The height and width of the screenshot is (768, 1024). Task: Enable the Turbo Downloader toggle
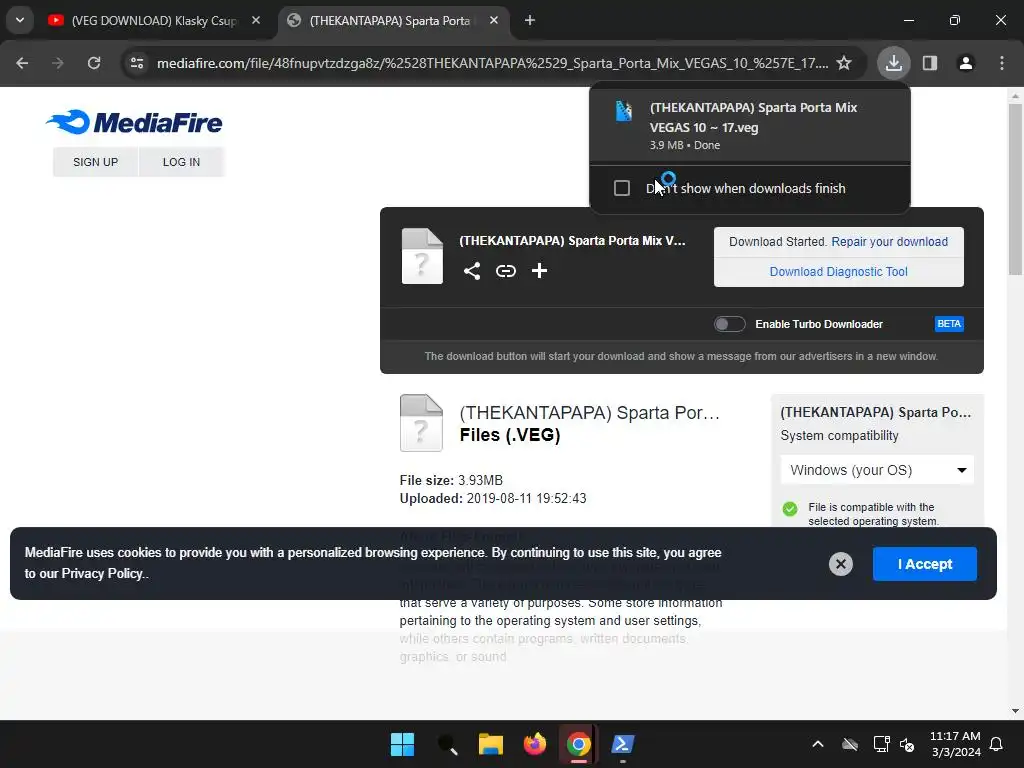729,324
